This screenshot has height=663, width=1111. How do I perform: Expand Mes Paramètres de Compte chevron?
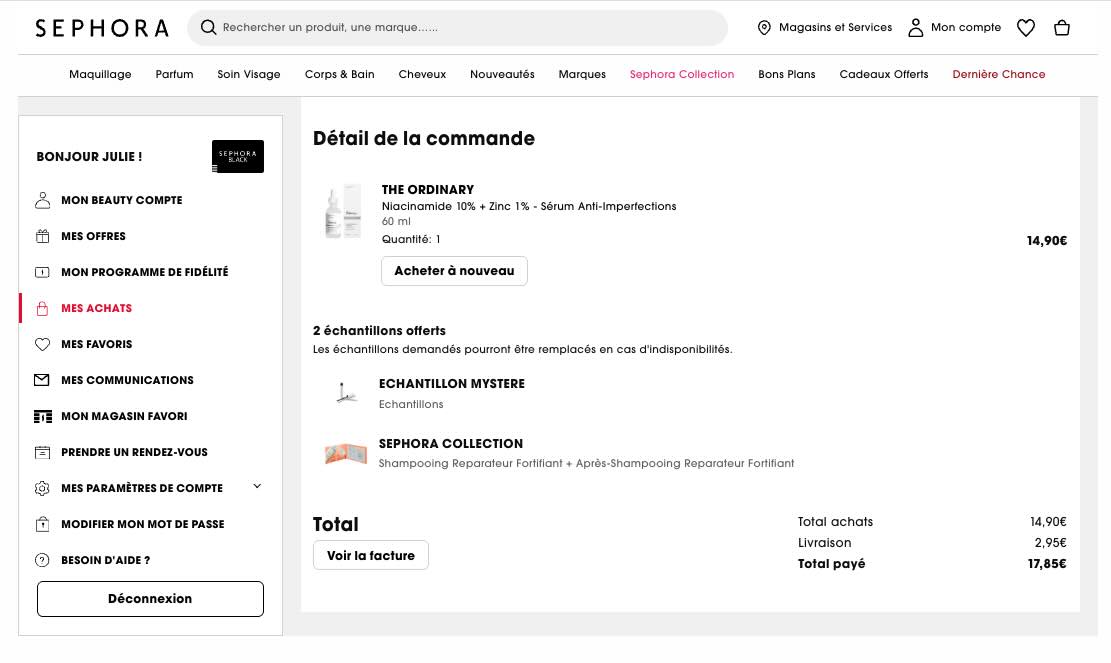[x=257, y=487]
